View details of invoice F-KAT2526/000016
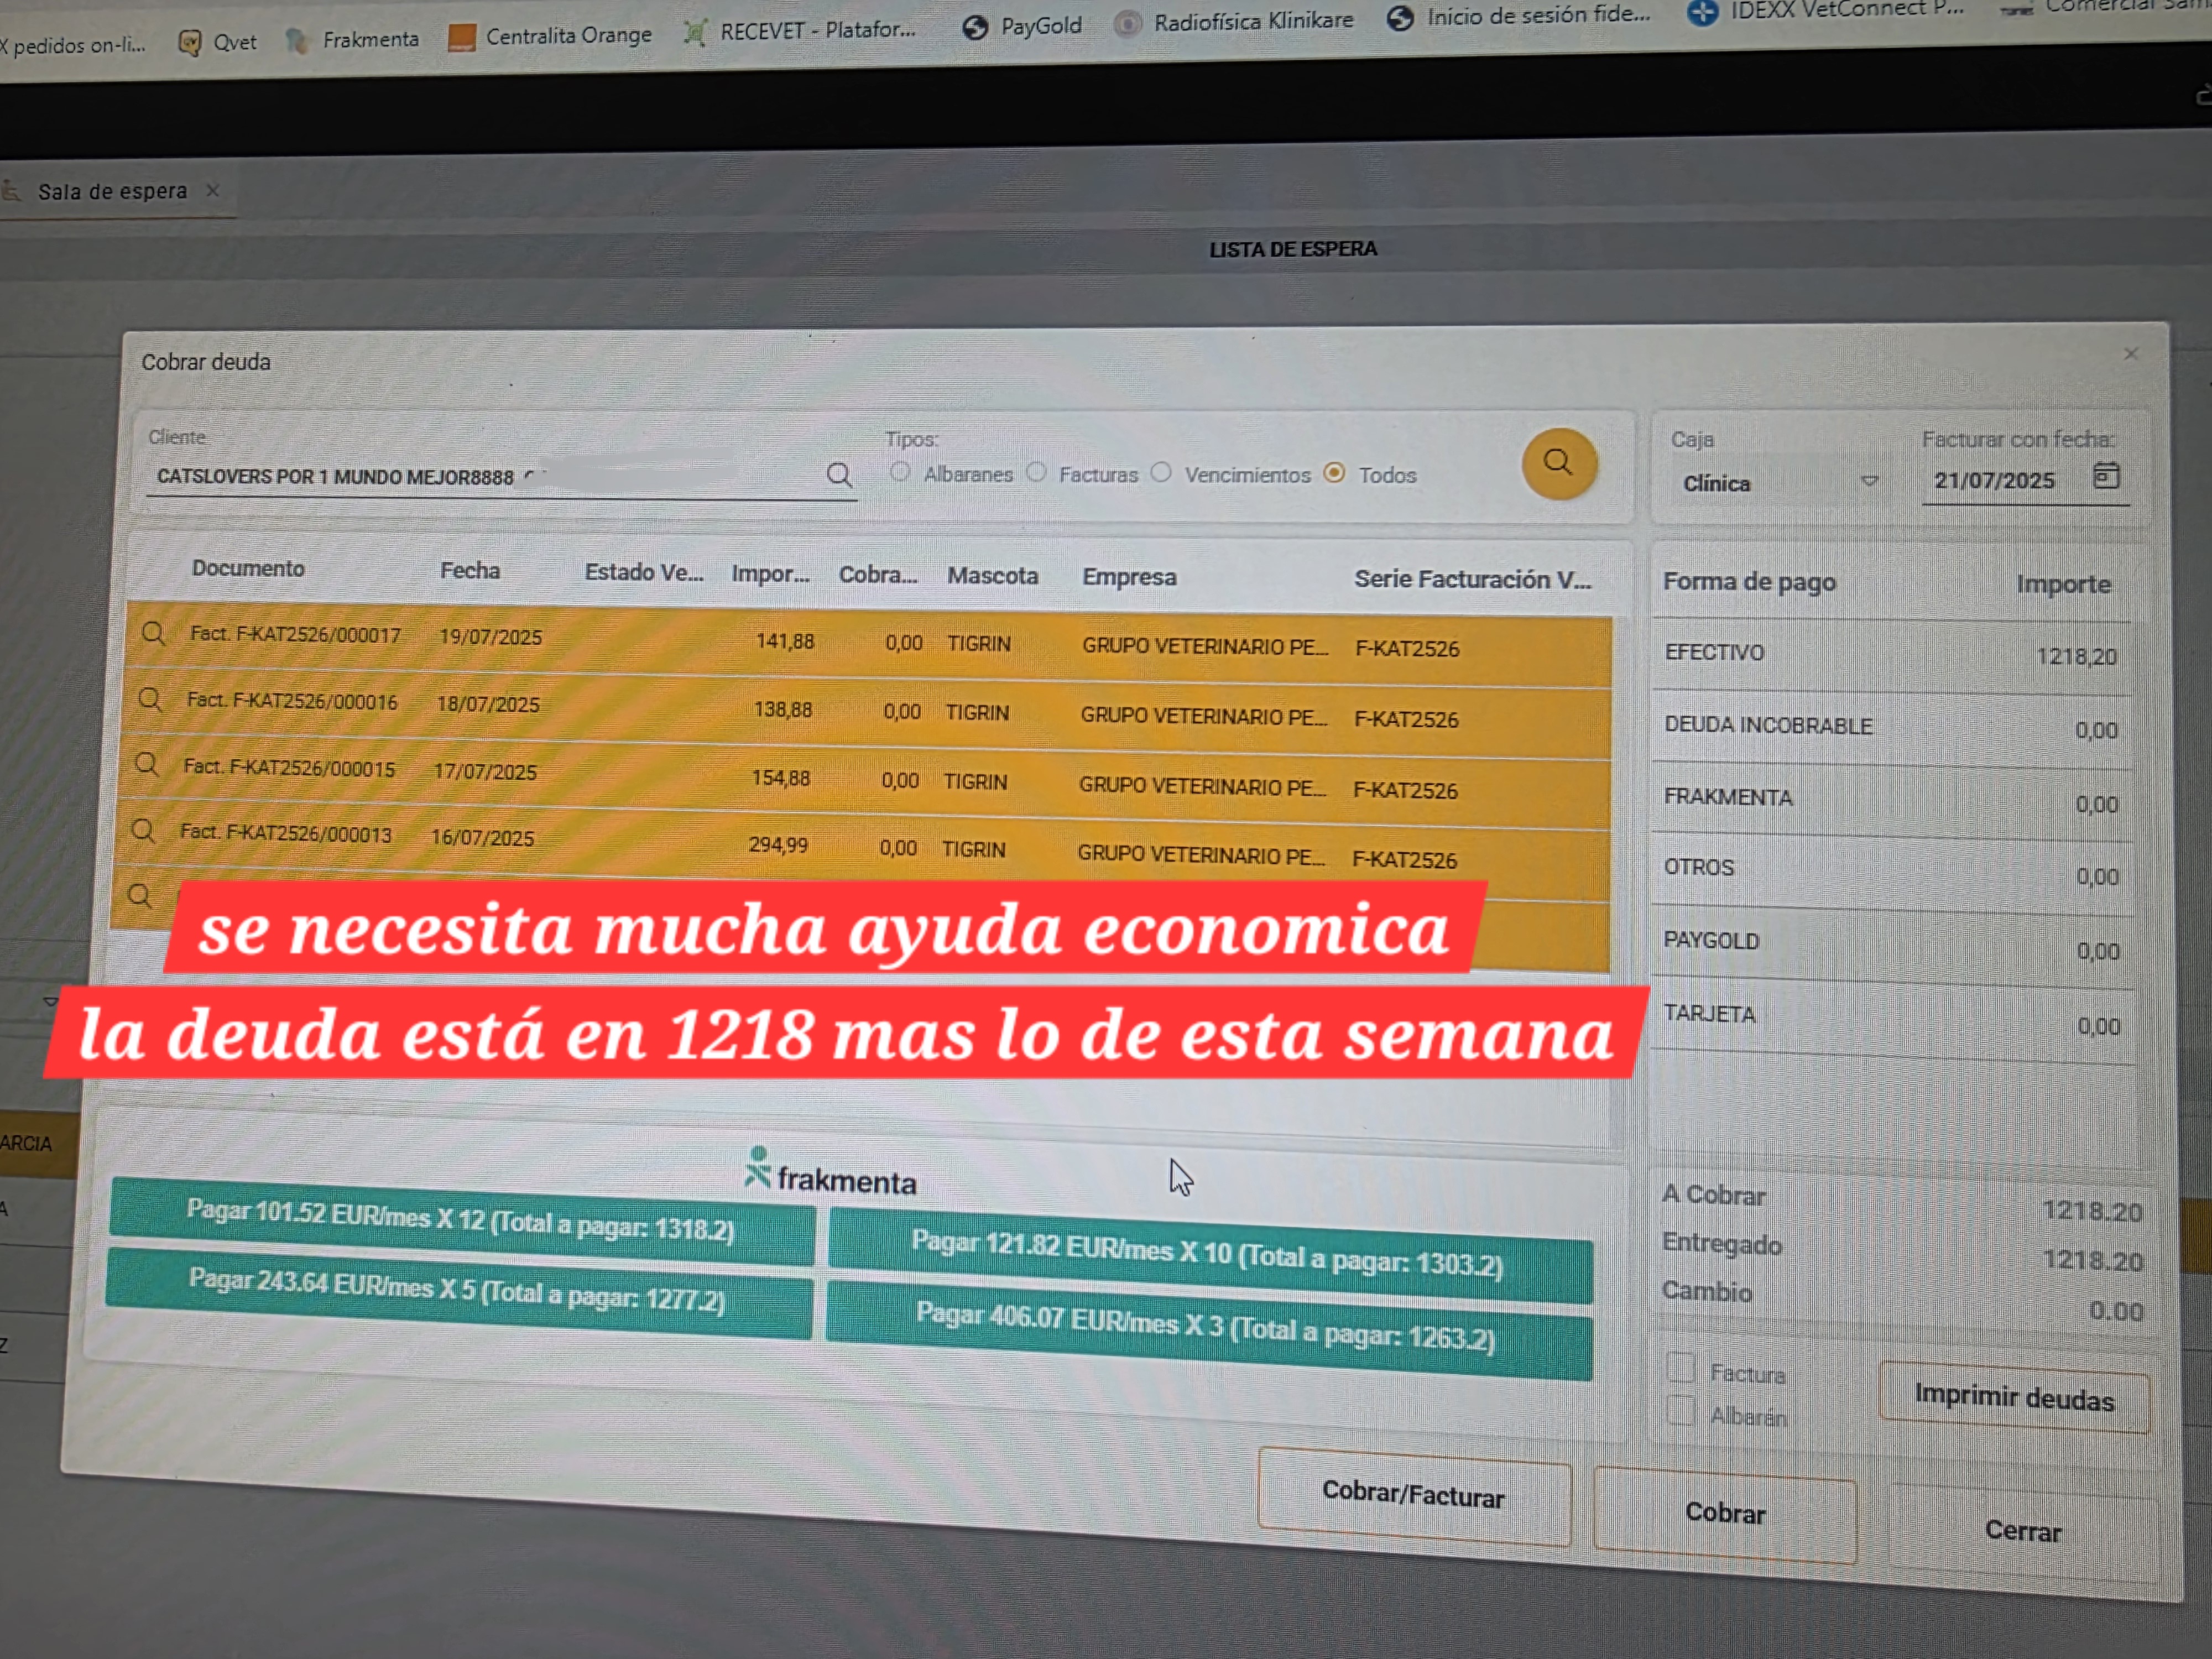This screenshot has width=2212, height=1659. click(x=150, y=699)
